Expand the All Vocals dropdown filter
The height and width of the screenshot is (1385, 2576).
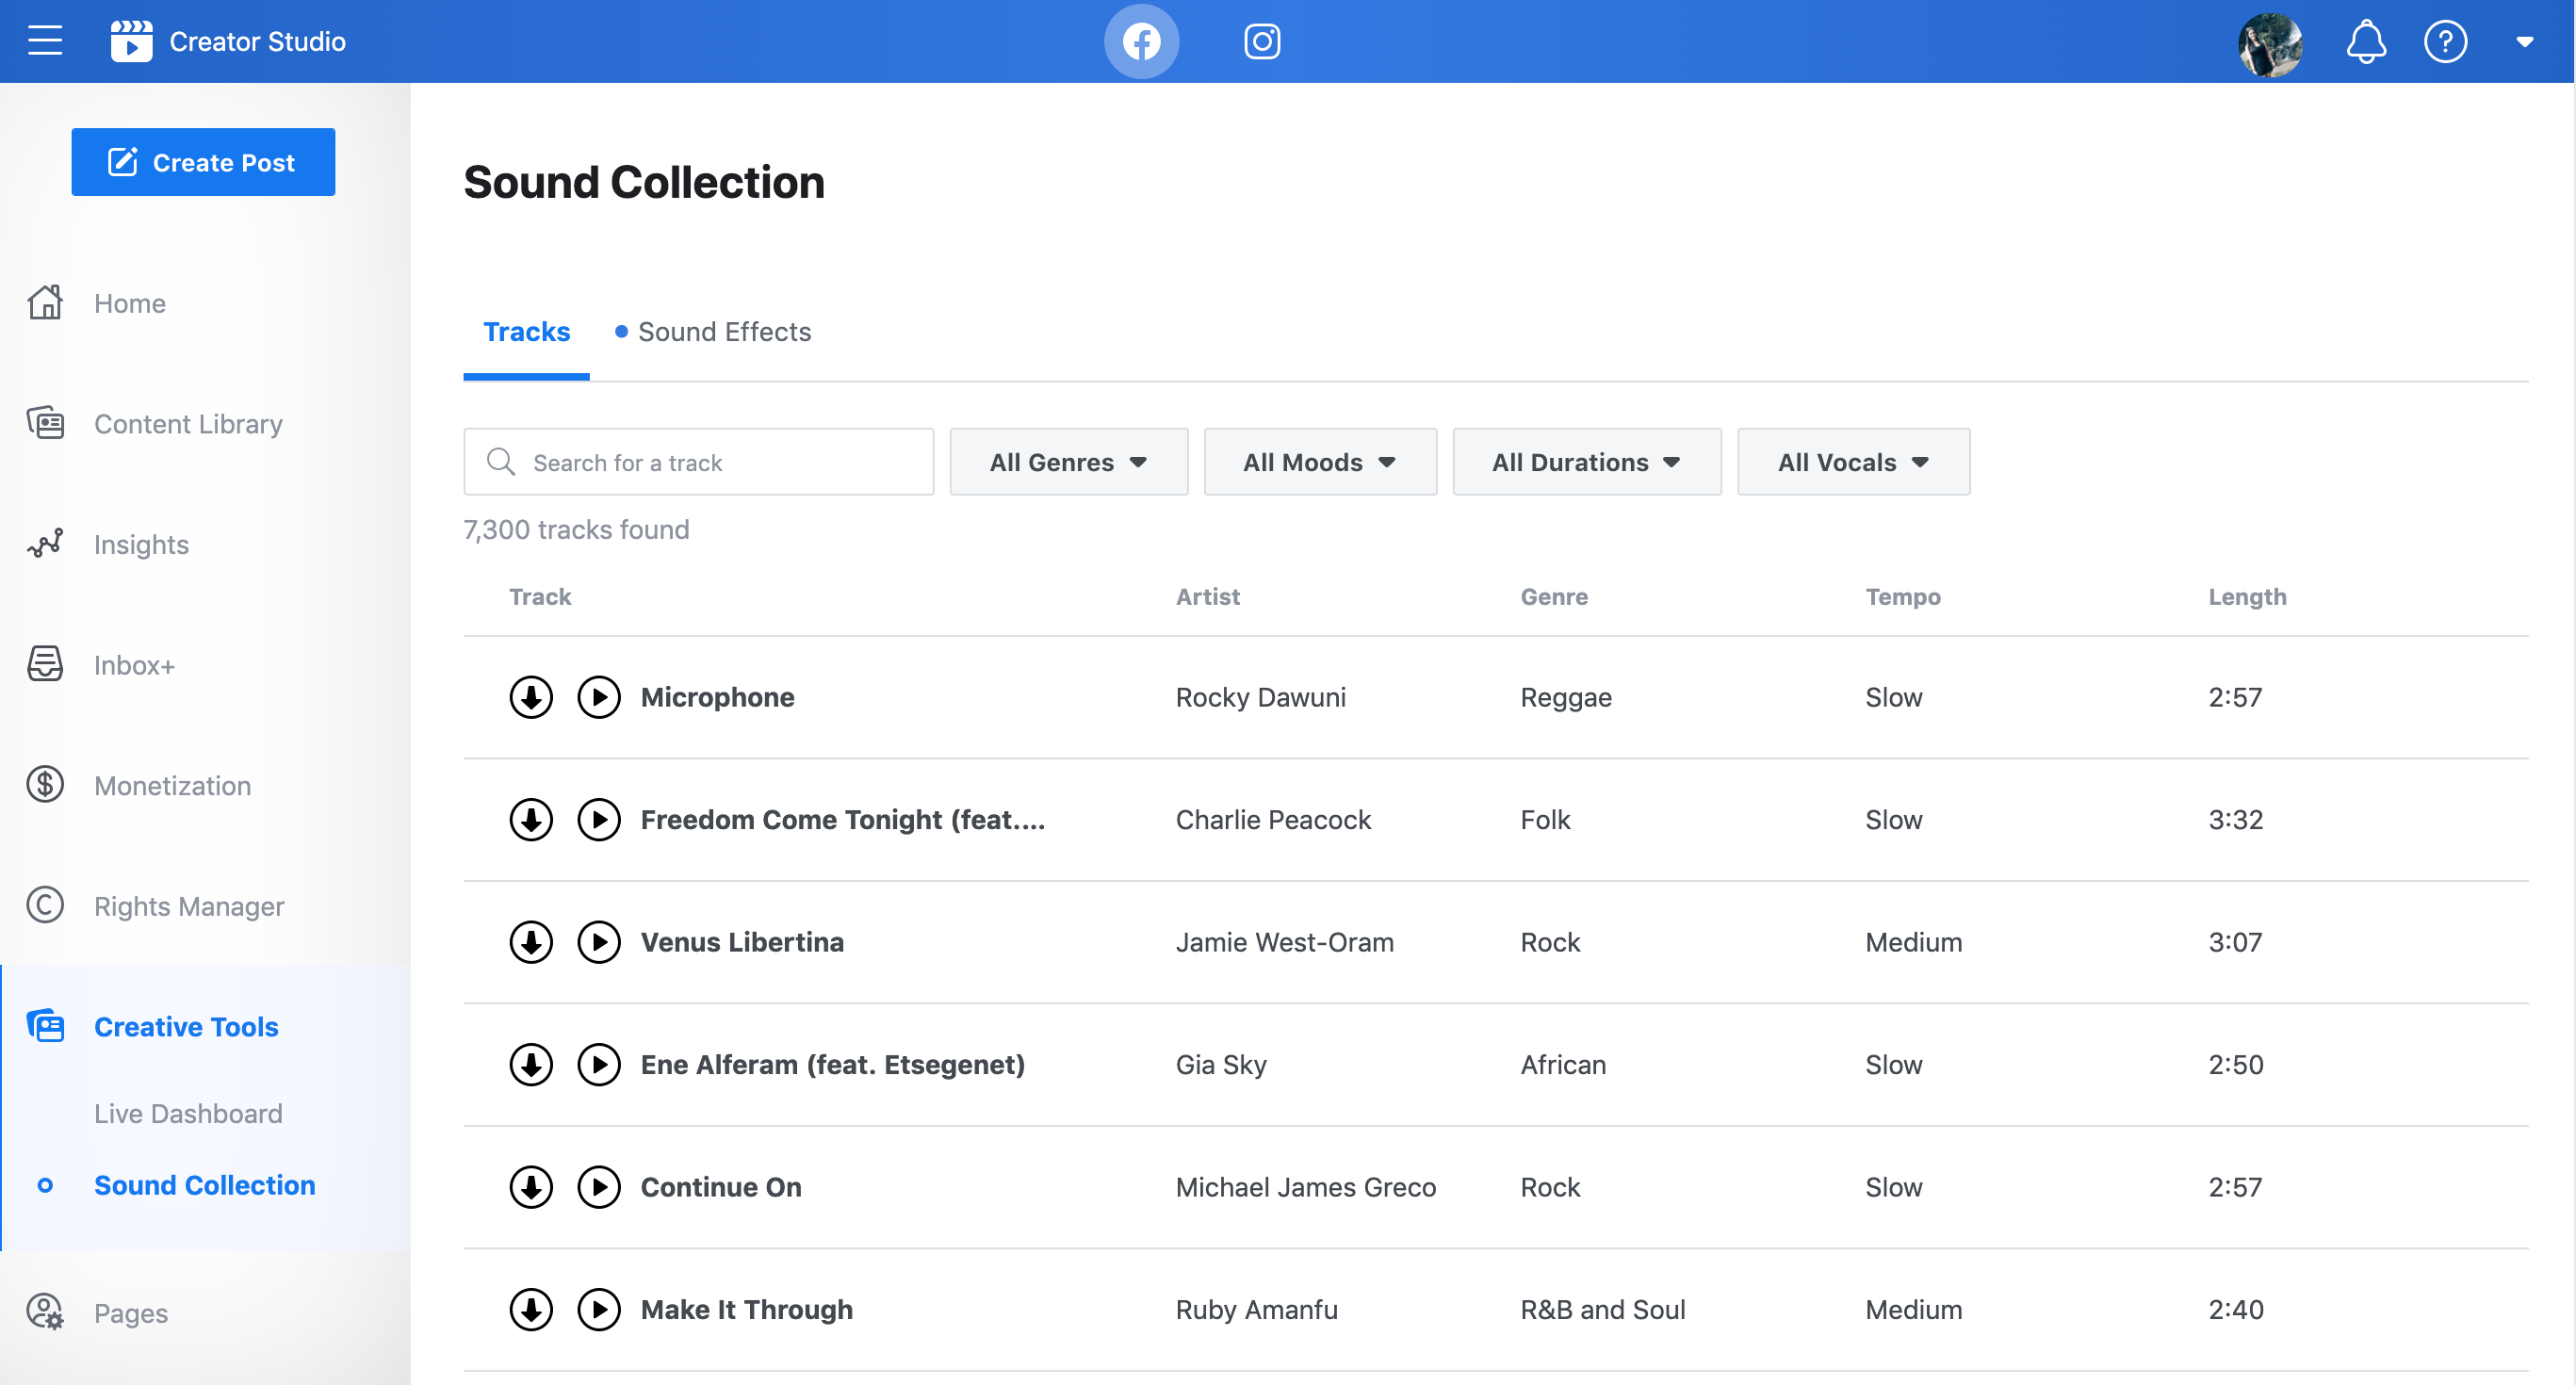(1851, 463)
